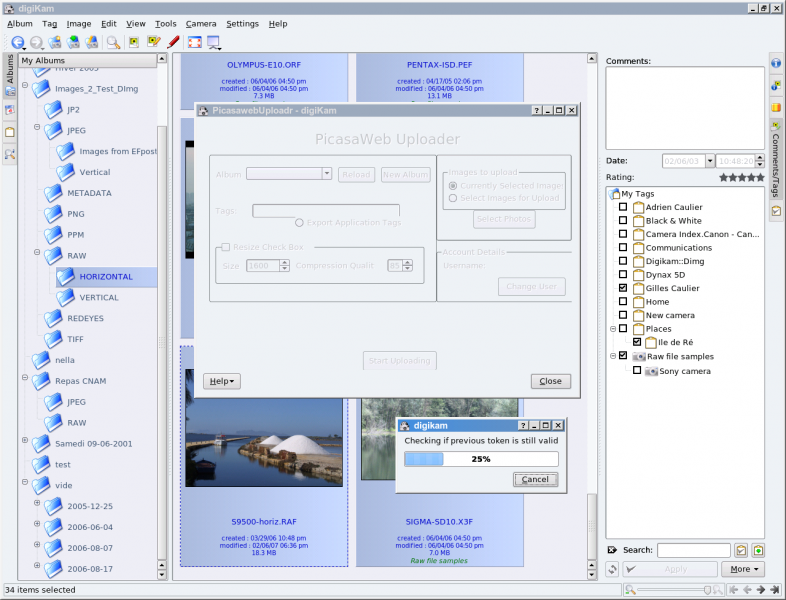Open the magnifier search tool in the toolbar

[x=114, y=43]
